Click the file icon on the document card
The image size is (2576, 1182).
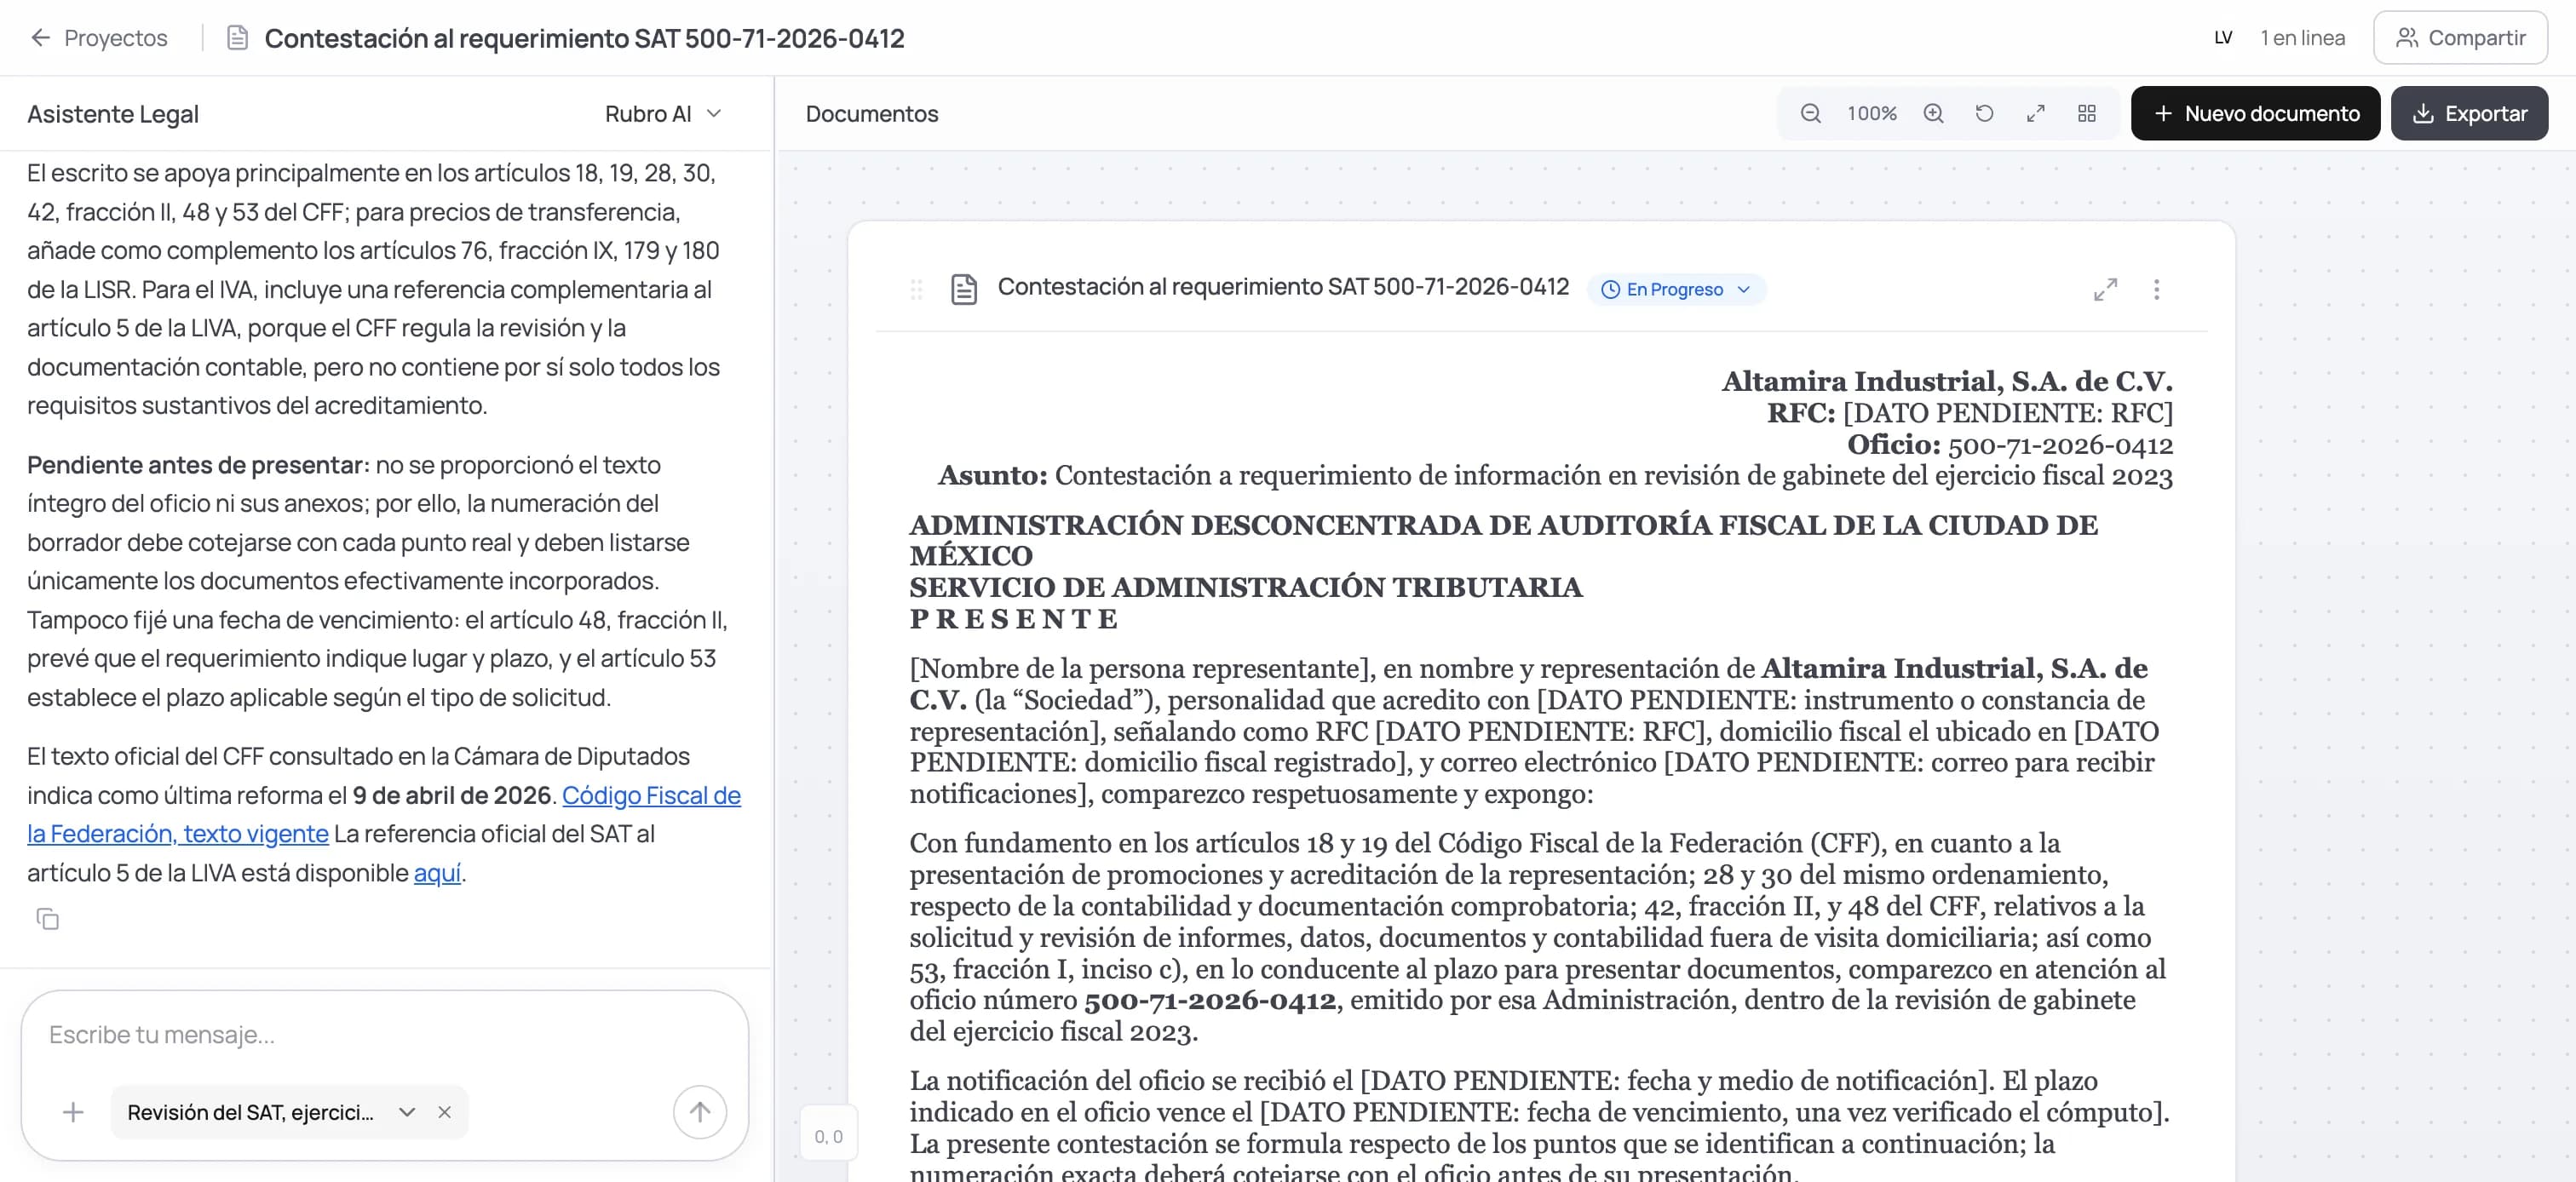pyautogui.click(x=963, y=290)
